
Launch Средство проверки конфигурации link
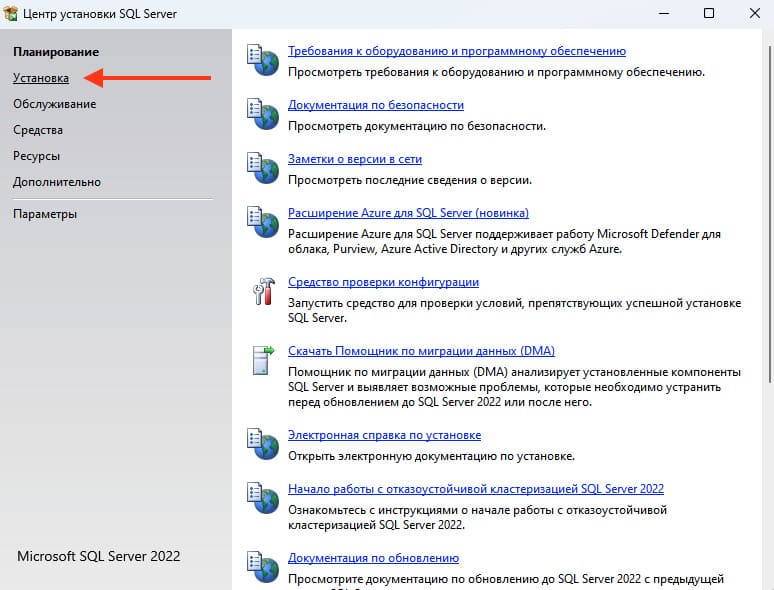[384, 282]
